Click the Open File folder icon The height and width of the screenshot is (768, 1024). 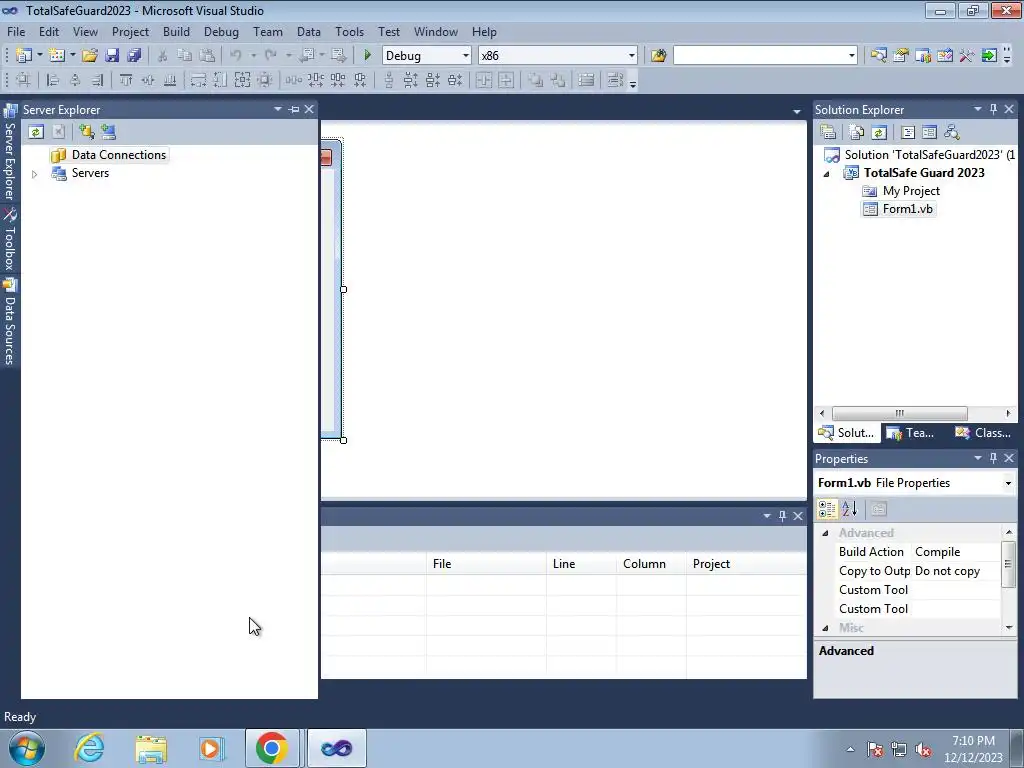point(90,56)
